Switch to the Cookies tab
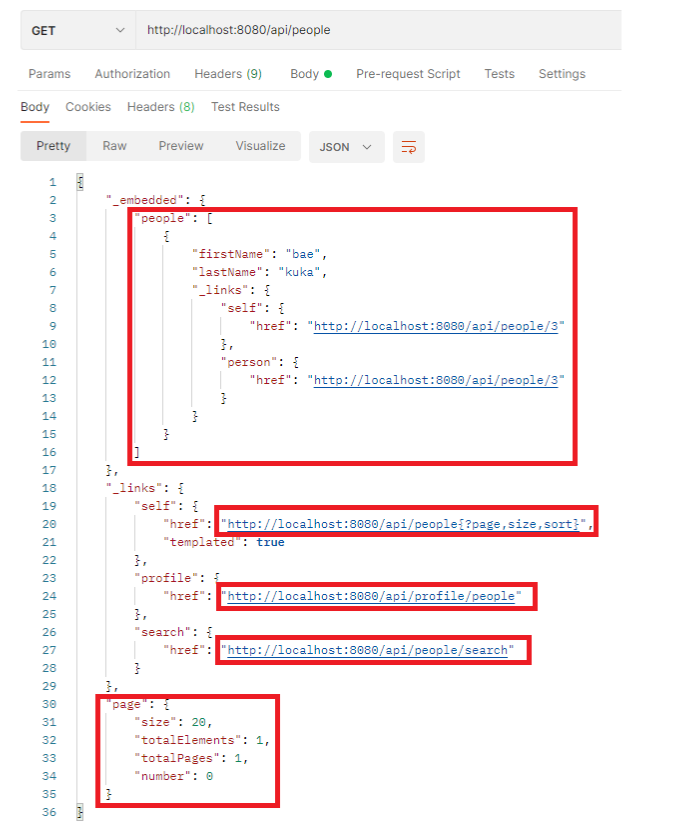Viewport: 690px width, 835px height. pos(88,107)
